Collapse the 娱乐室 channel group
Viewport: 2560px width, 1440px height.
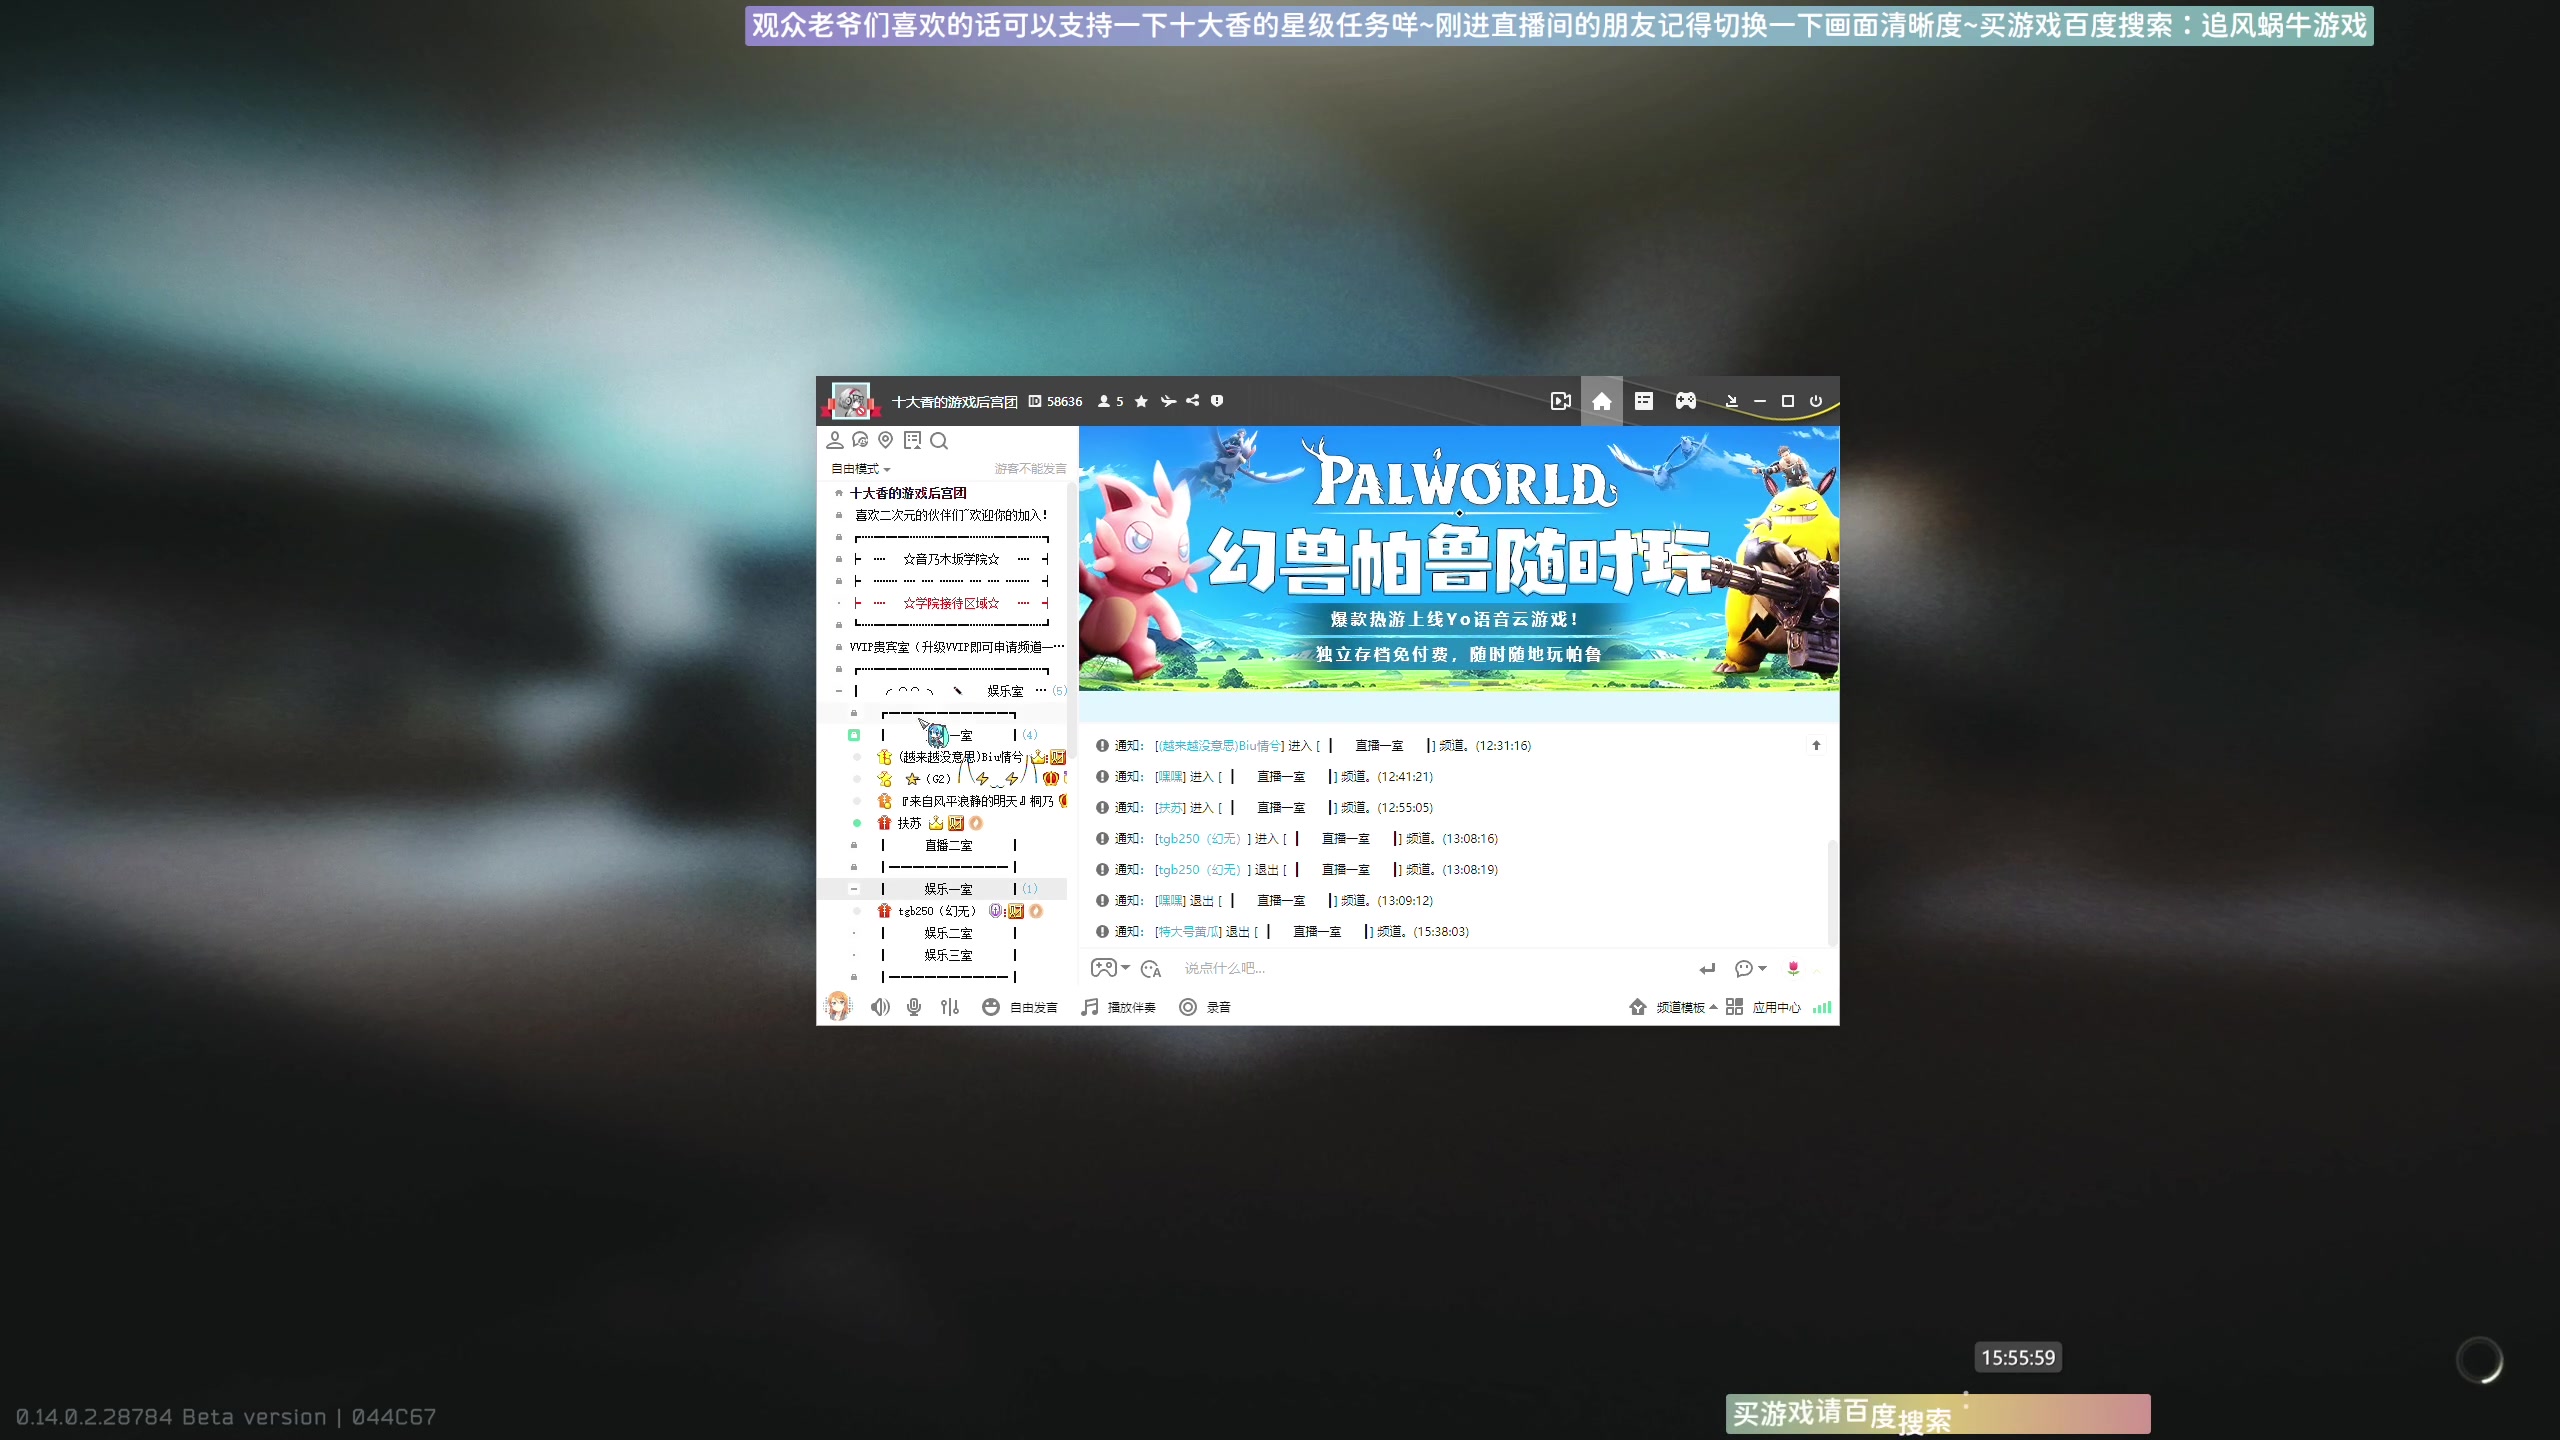[839, 691]
